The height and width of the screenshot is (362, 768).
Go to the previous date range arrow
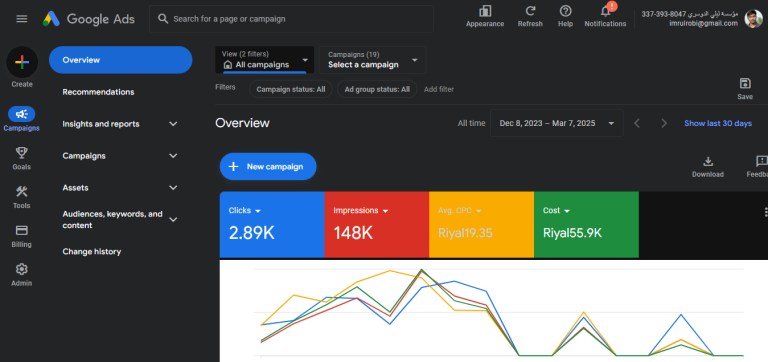(x=637, y=123)
